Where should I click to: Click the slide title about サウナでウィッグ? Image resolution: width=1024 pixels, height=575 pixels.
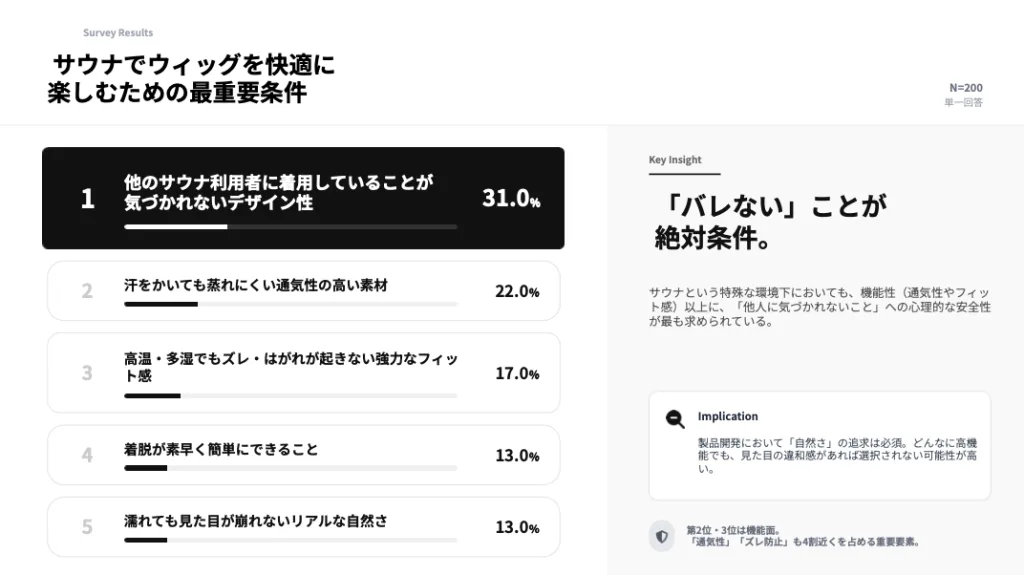click(191, 79)
